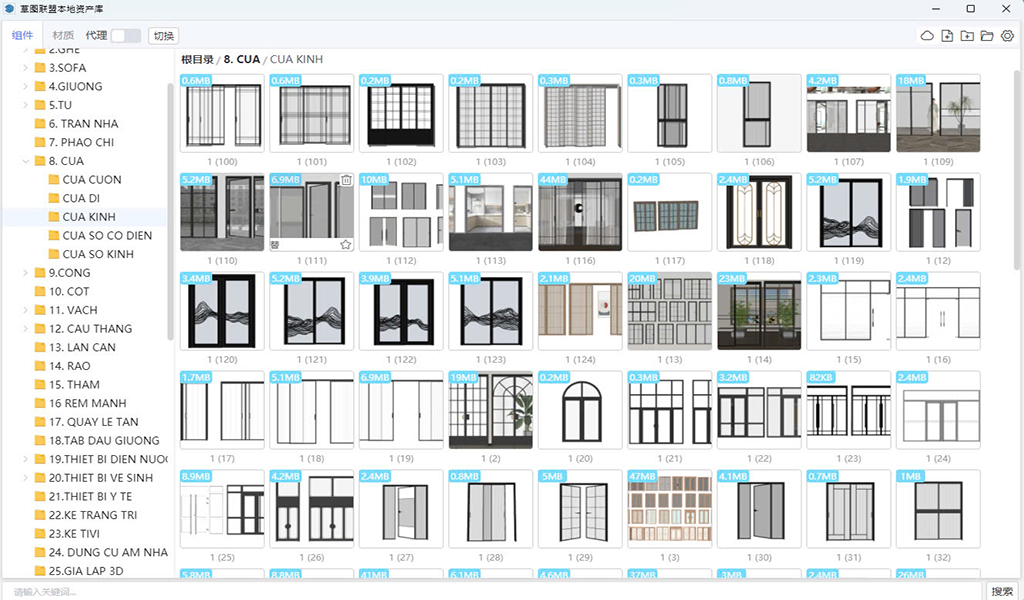Click the add new folder icon
The height and width of the screenshot is (600, 1024).
coord(967,36)
